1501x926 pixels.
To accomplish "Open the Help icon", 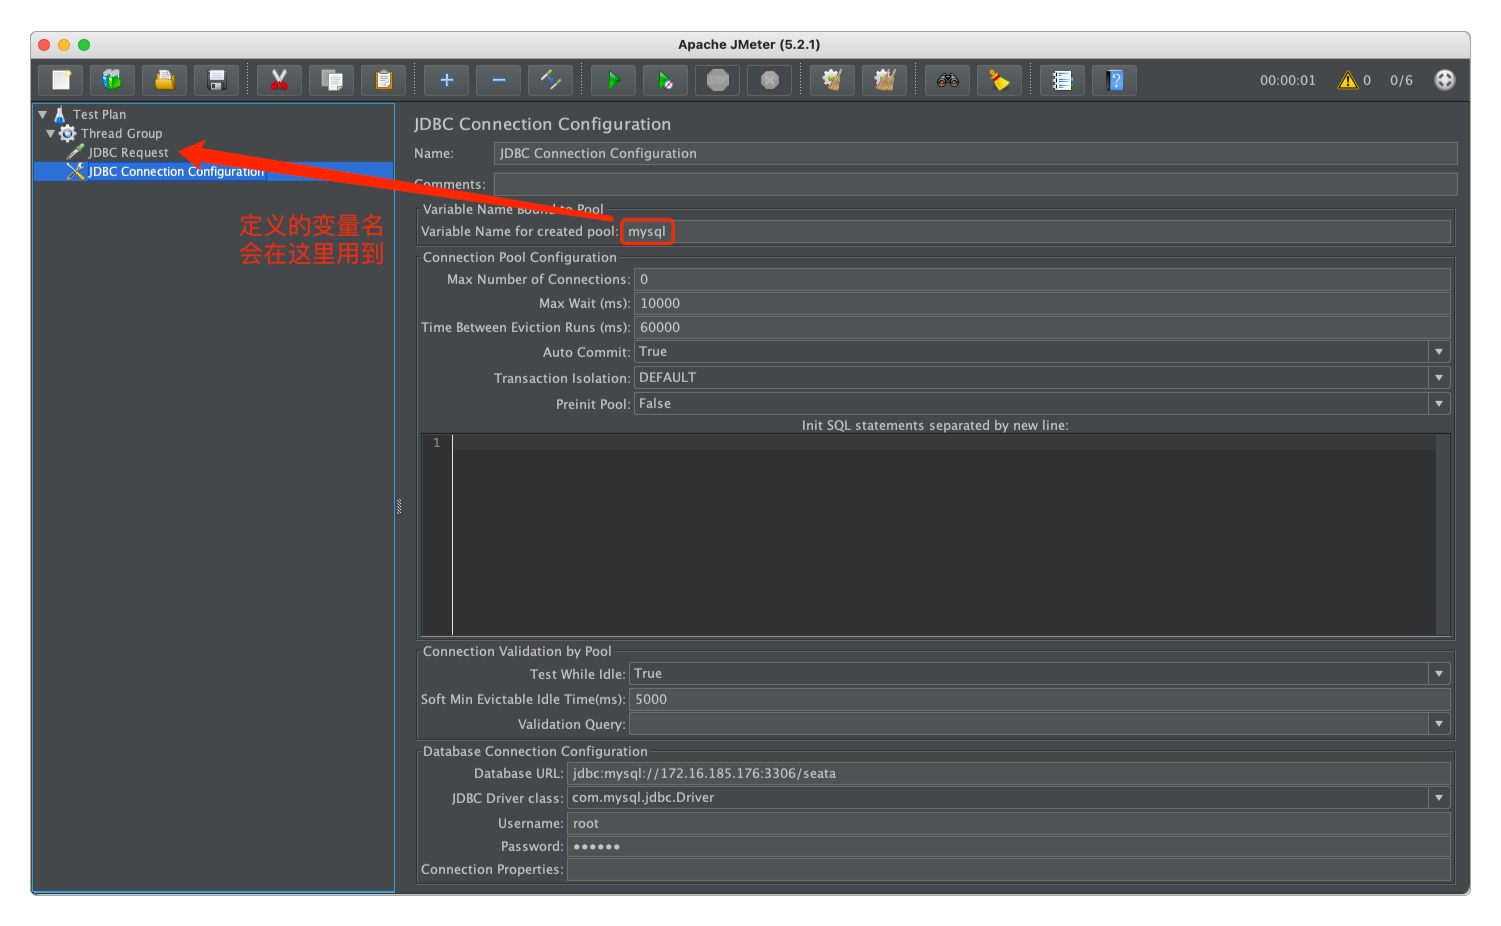I will pyautogui.click(x=1114, y=80).
